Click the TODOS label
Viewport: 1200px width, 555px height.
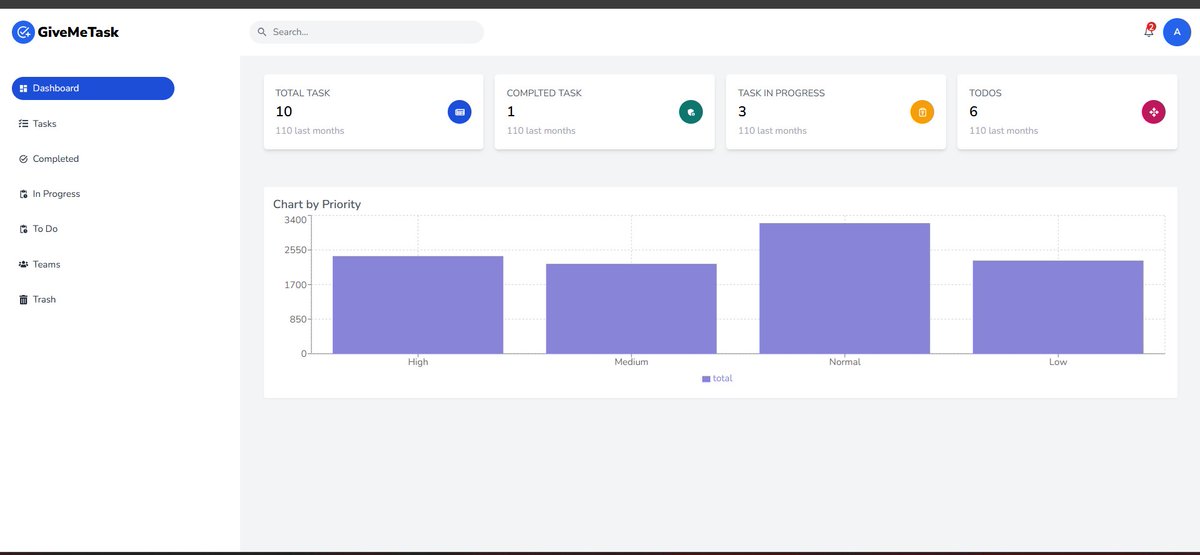coord(985,93)
